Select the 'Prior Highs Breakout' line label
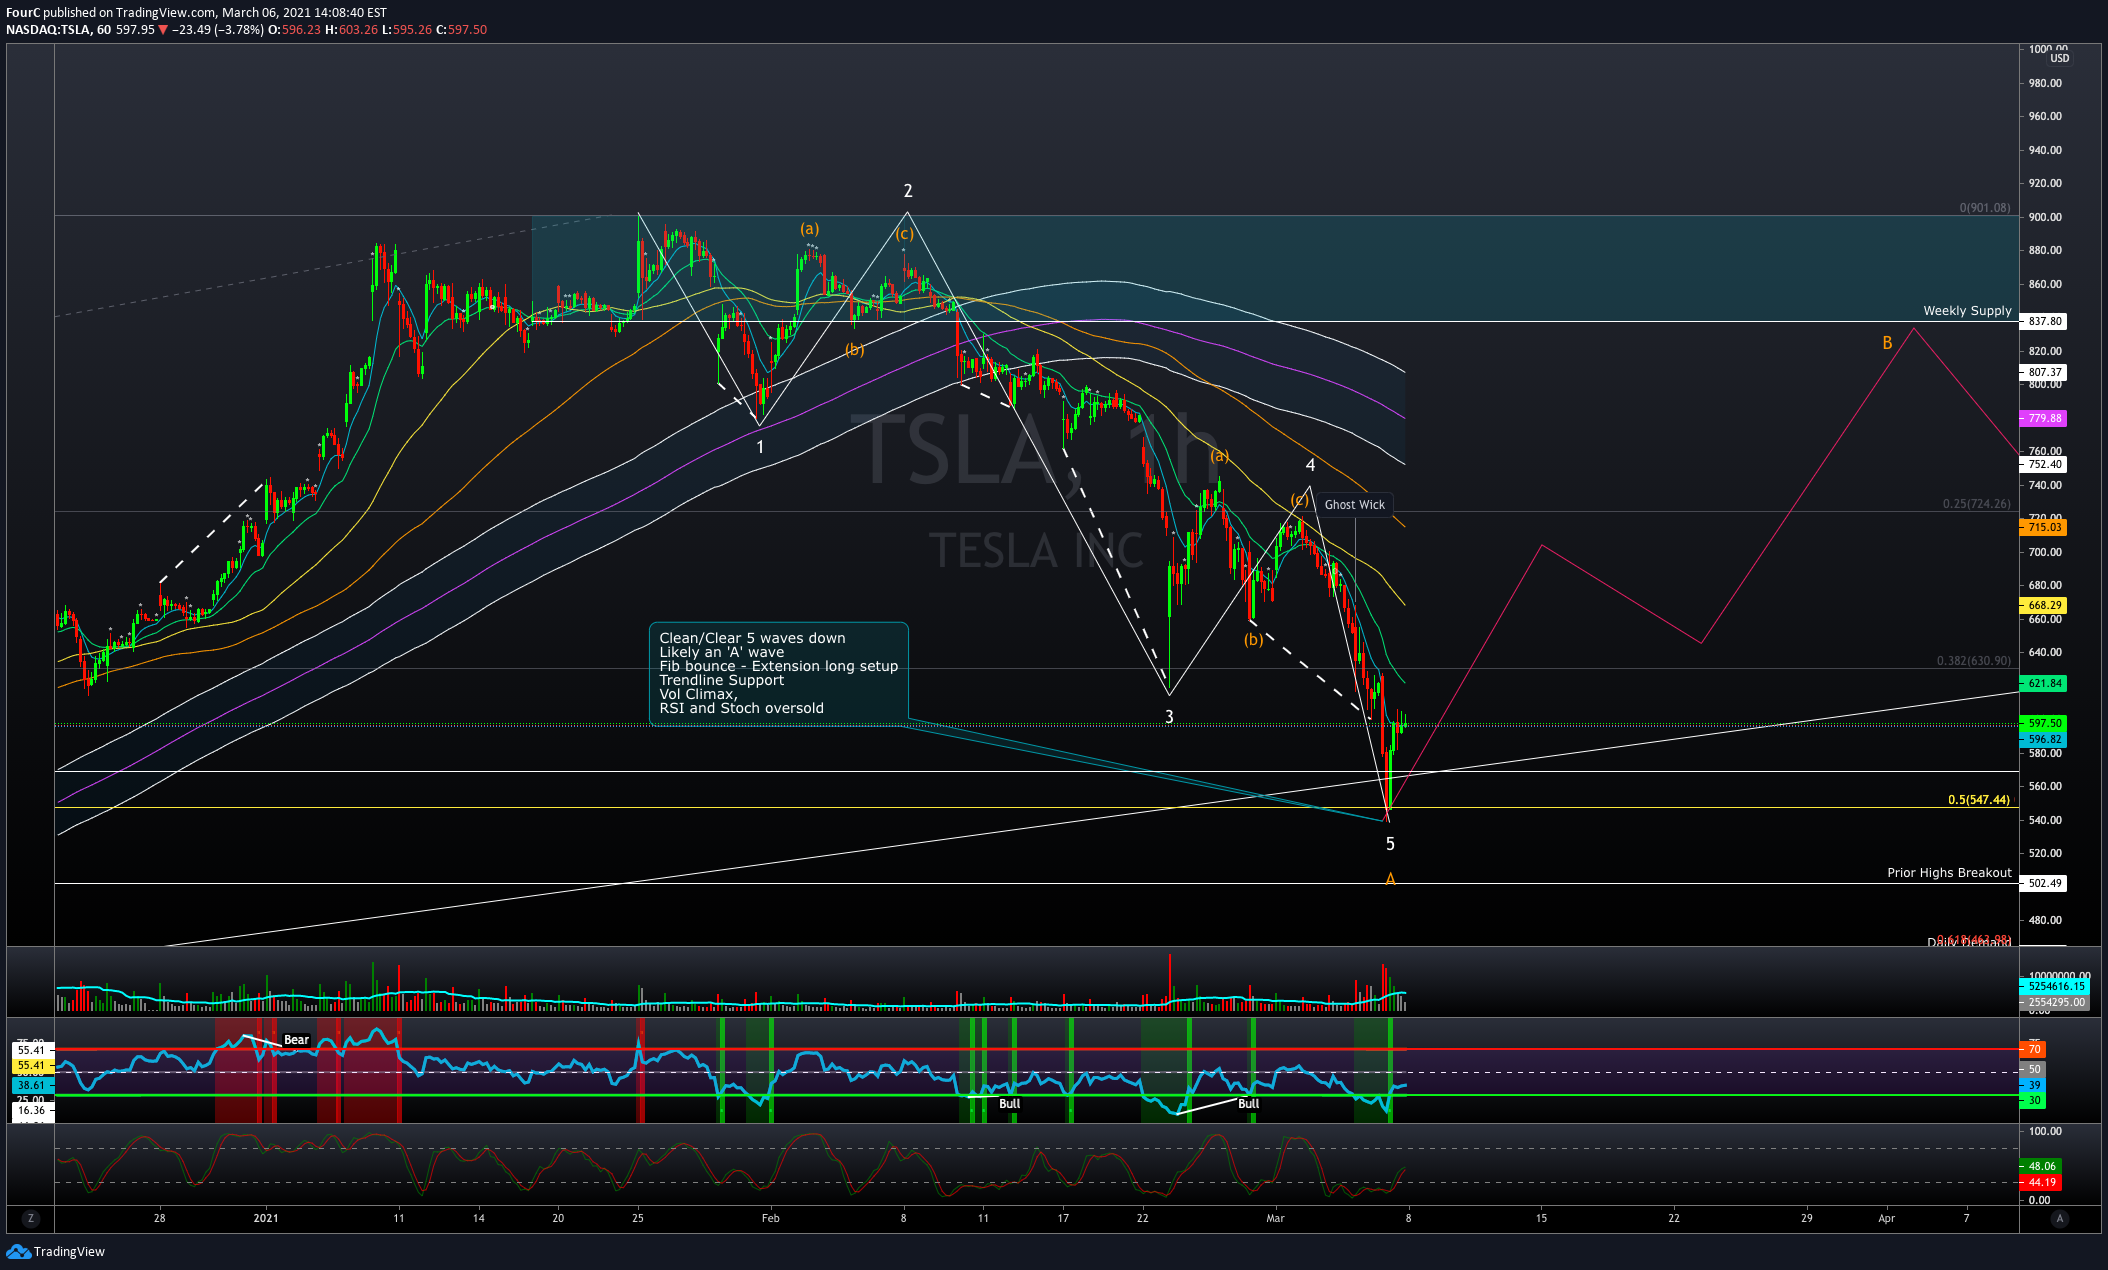This screenshot has width=2108, height=1270. tap(1949, 872)
